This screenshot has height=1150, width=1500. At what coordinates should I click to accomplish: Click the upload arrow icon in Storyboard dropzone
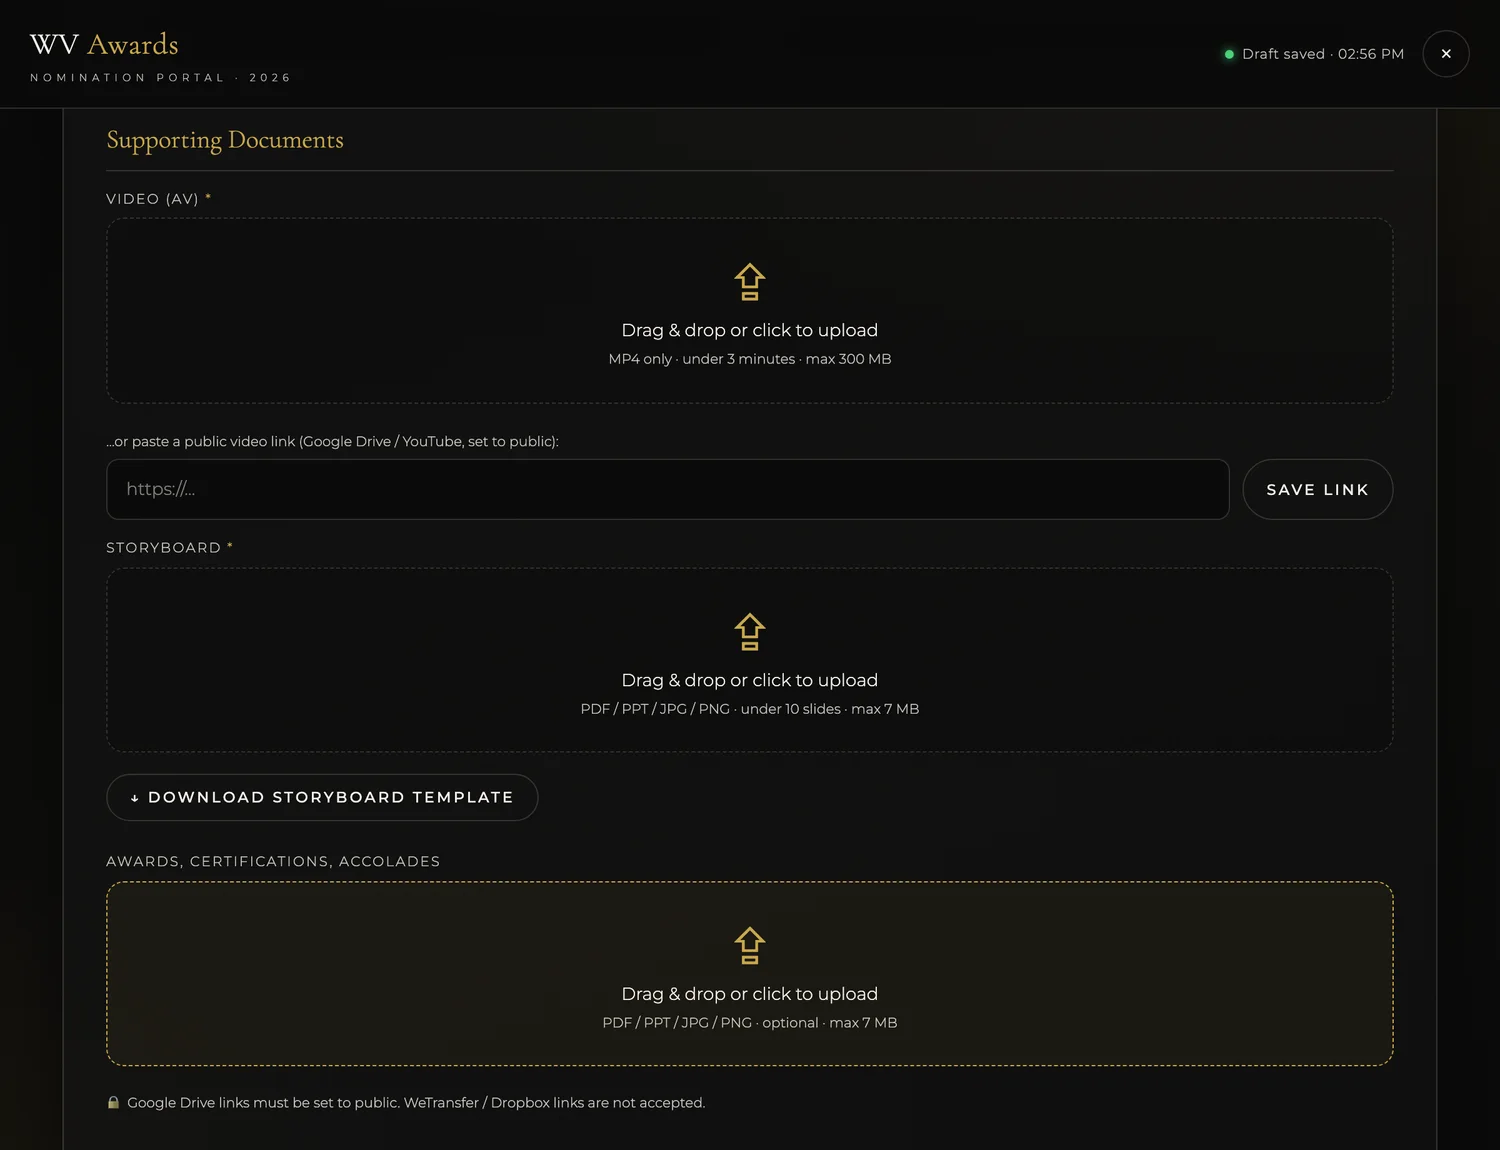tap(750, 632)
